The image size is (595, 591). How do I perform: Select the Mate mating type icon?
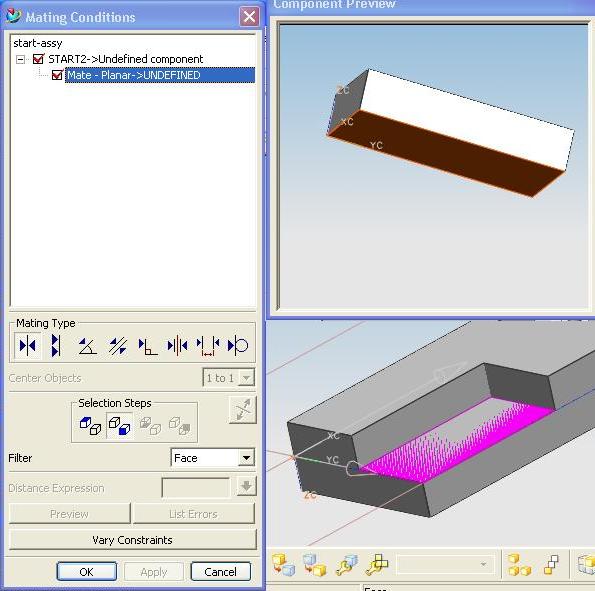(x=27, y=345)
